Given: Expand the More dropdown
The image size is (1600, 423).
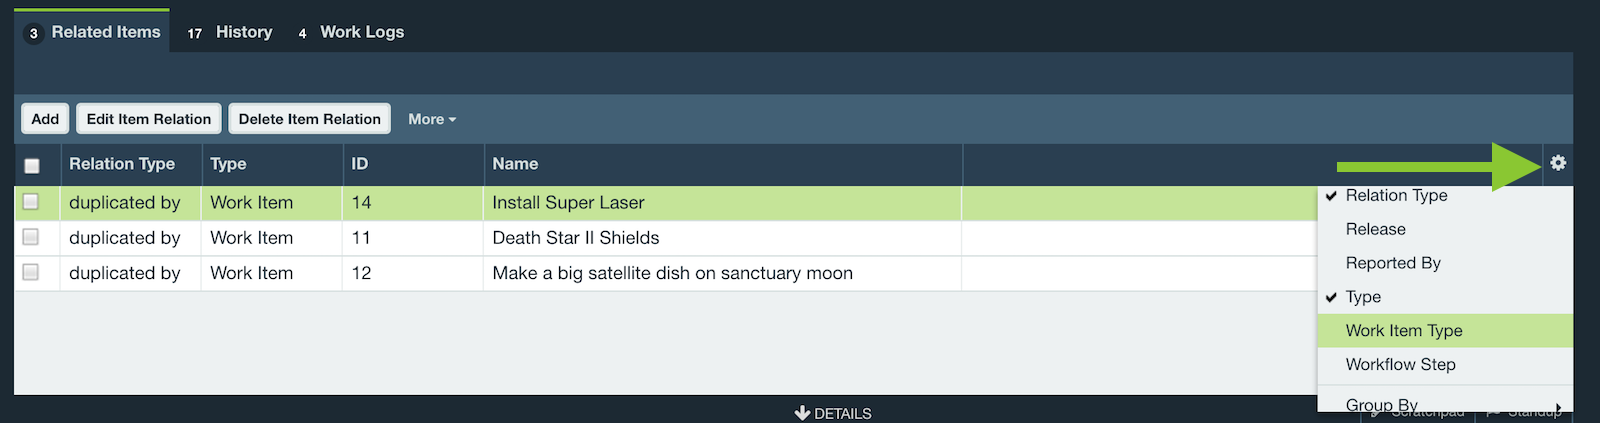Looking at the screenshot, I should click(x=432, y=119).
